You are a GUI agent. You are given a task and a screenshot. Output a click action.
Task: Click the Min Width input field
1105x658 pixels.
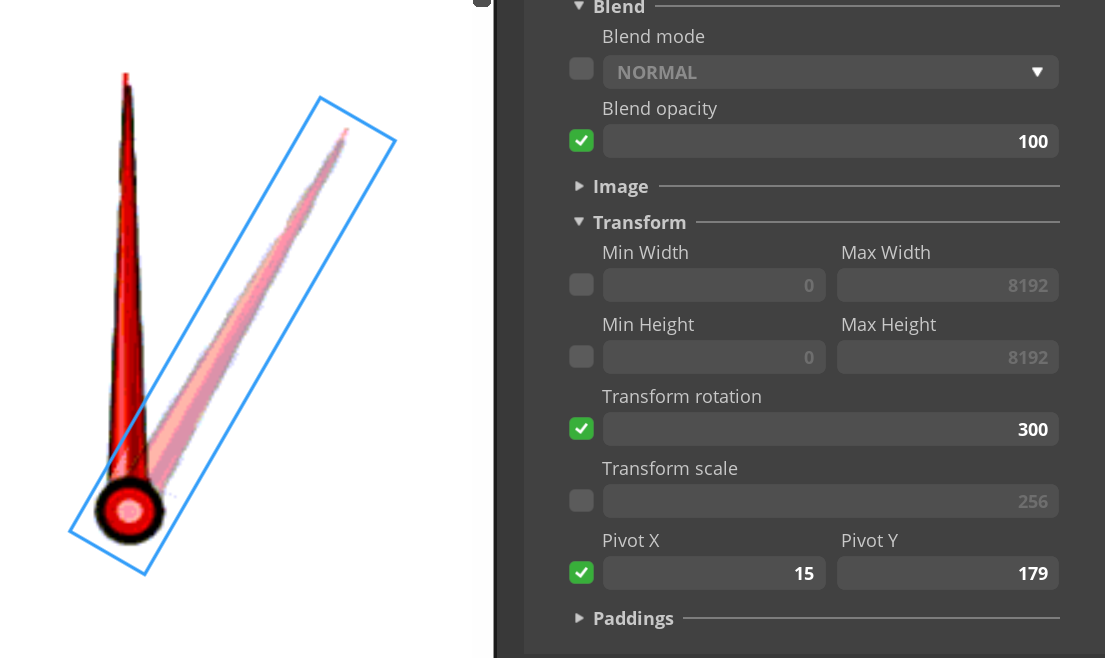[714, 285]
